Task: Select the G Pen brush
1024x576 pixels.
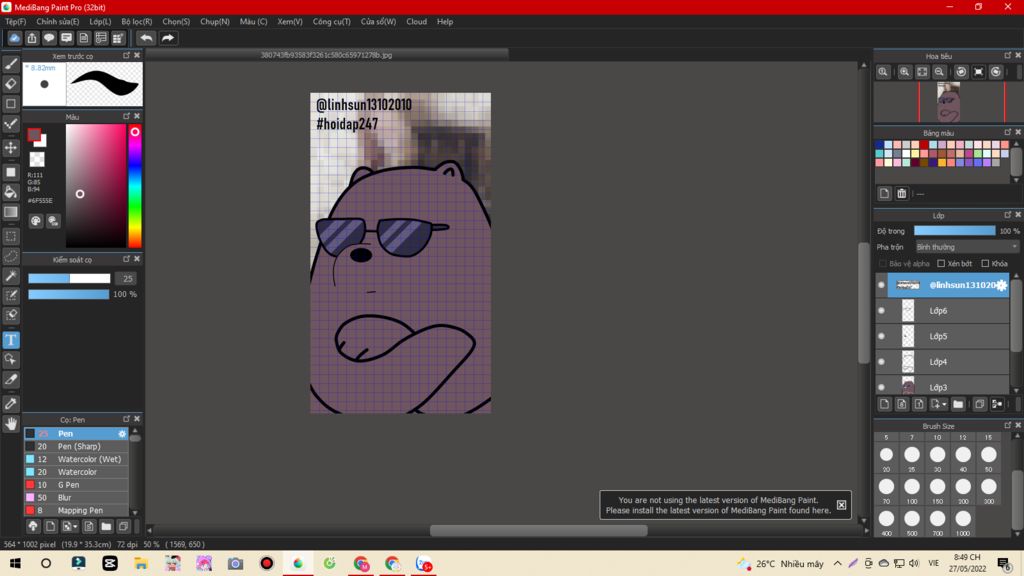Action: pyautogui.click(x=76, y=485)
